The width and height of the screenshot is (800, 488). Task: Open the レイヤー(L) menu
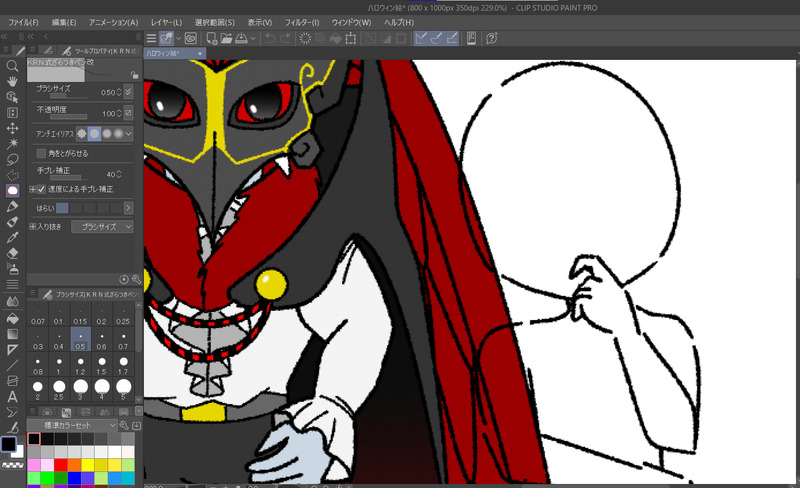[166, 22]
